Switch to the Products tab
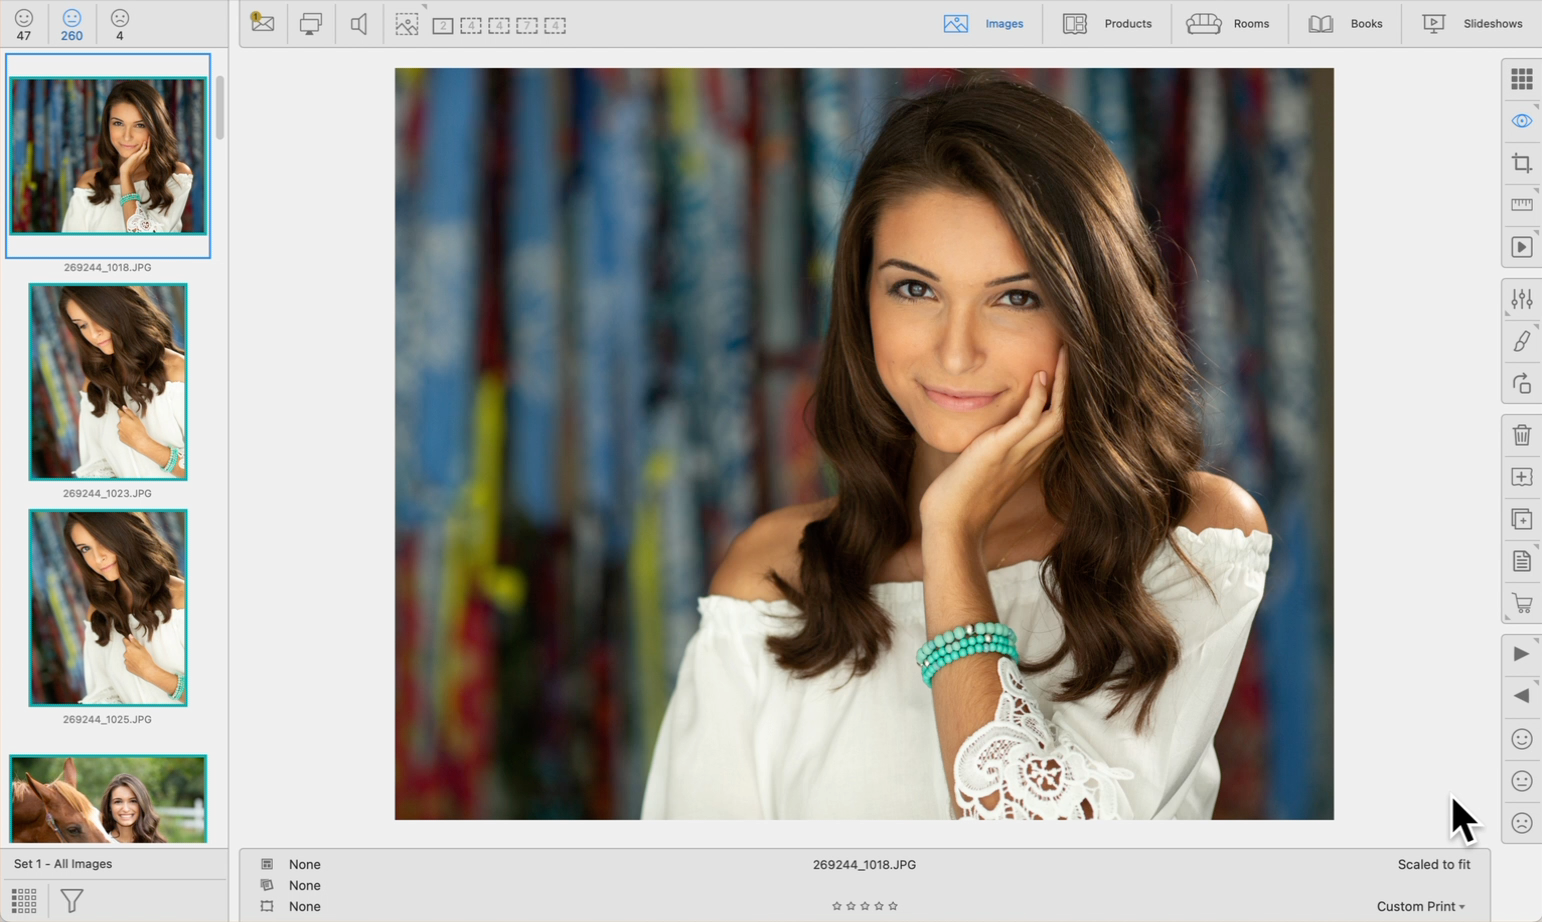Image resolution: width=1542 pixels, height=922 pixels. click(x=1107, y=24)
